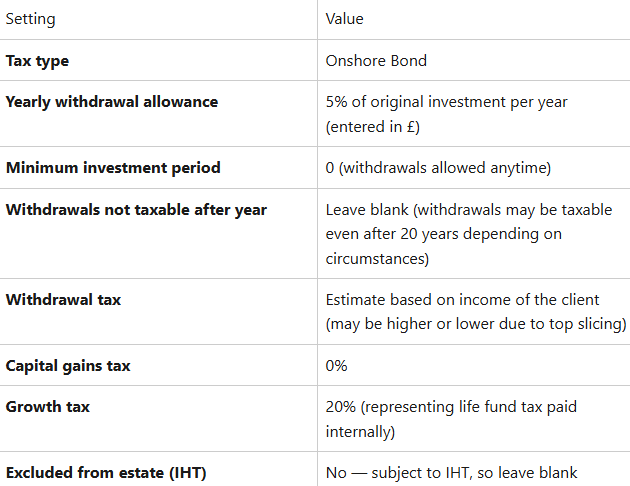
Task: Click the "Setting" column header
Action: pyautogui.click(x=31, y=19)
